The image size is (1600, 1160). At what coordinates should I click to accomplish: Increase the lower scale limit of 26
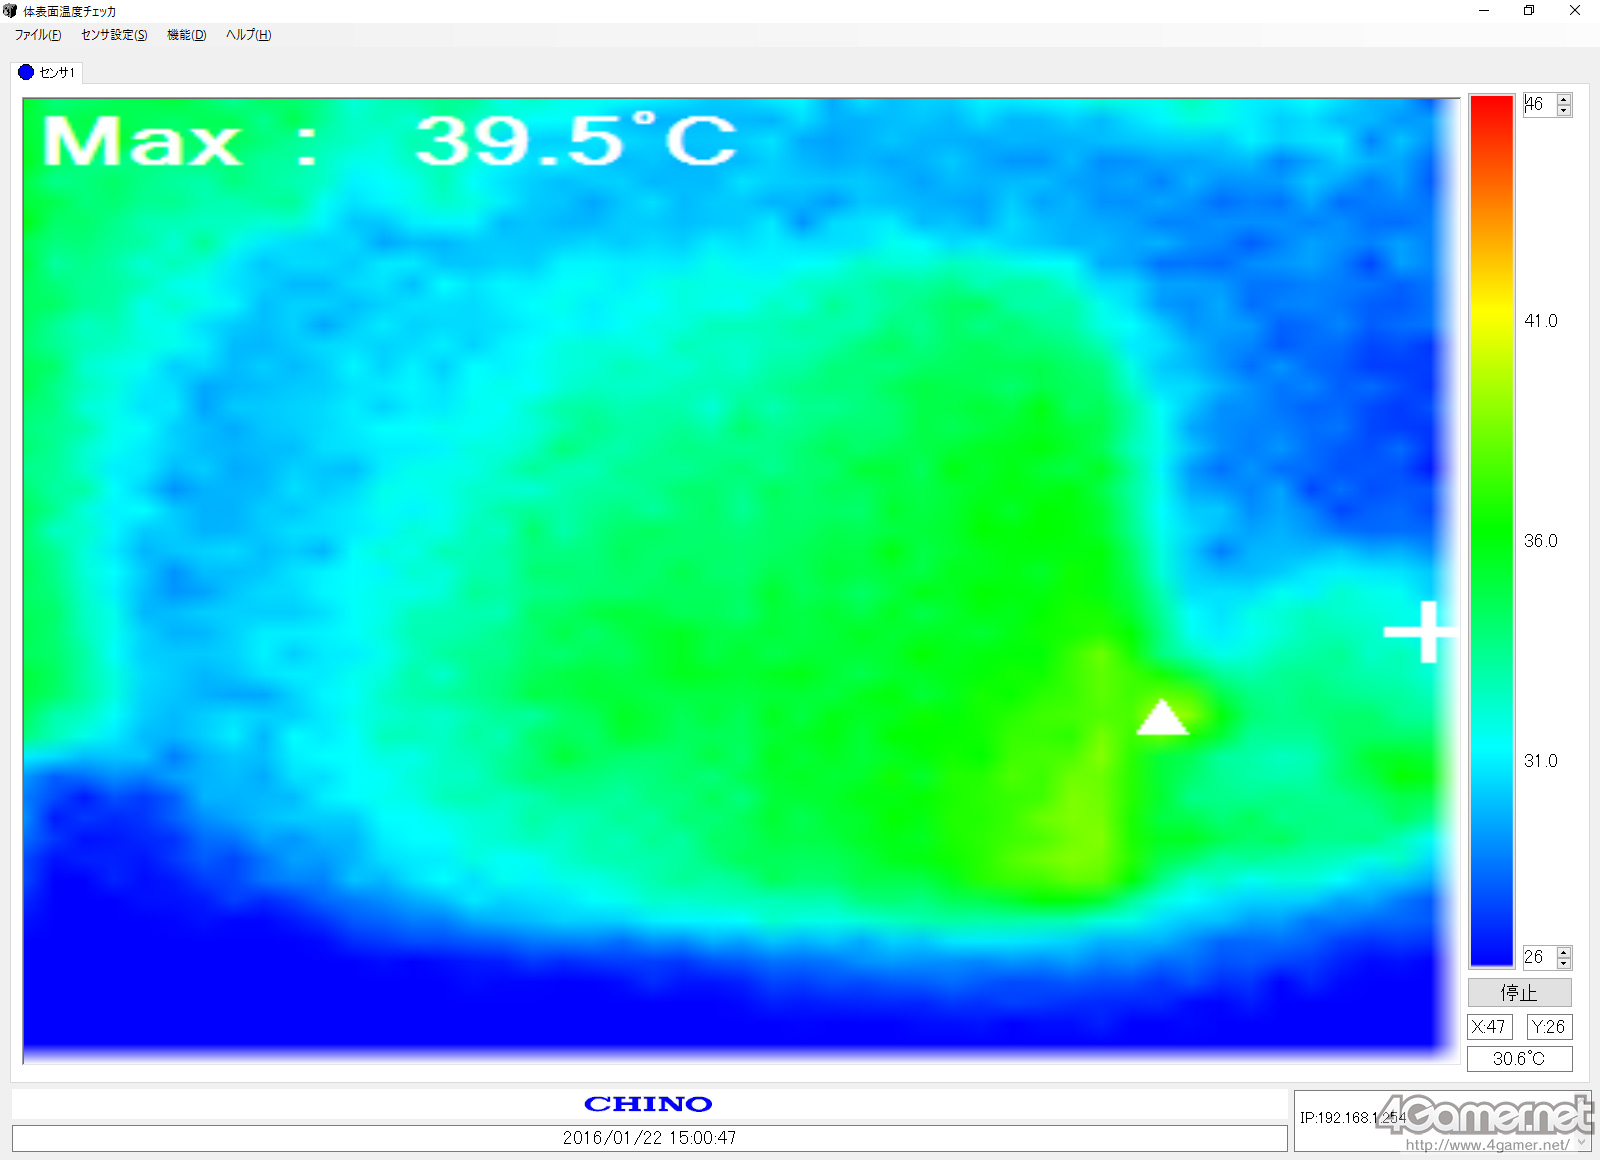click(1564, 952)
